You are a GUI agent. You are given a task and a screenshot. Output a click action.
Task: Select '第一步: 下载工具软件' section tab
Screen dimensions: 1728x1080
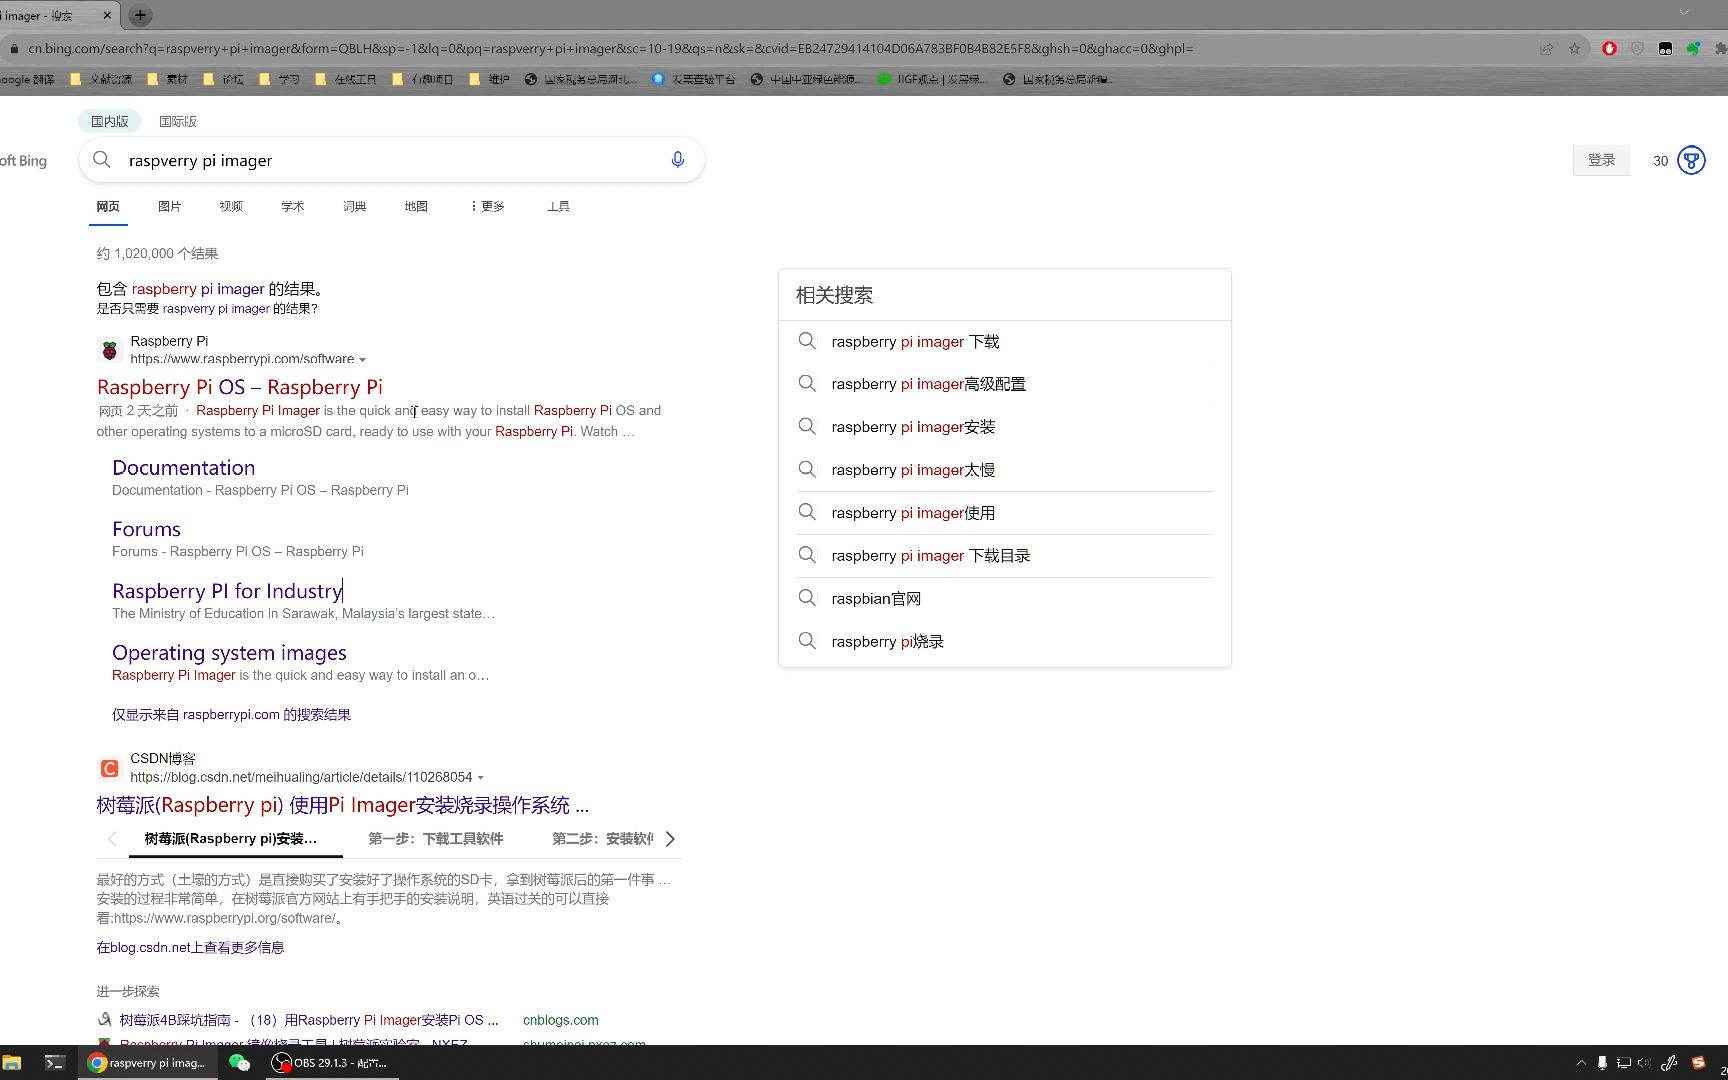(x=435, y=838)
